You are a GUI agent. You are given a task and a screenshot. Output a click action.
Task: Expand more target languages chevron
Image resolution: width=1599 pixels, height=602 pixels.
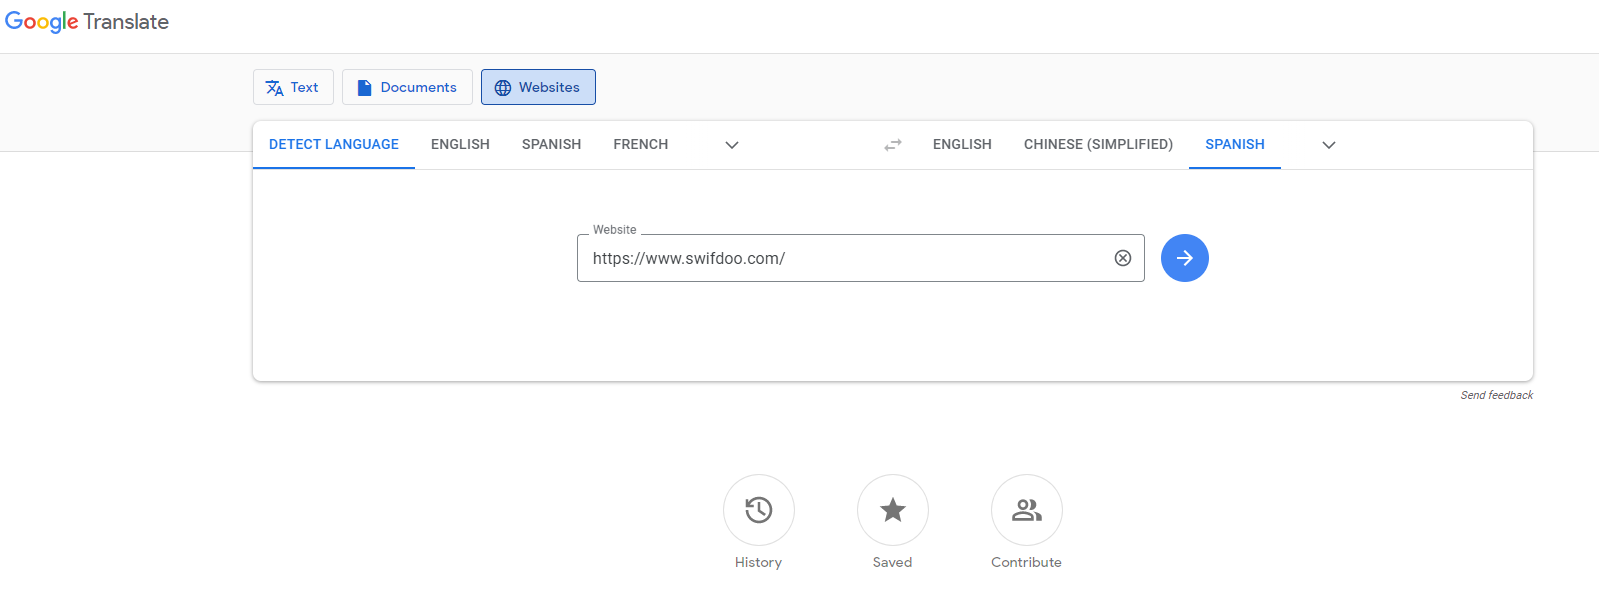[1329, 145]
